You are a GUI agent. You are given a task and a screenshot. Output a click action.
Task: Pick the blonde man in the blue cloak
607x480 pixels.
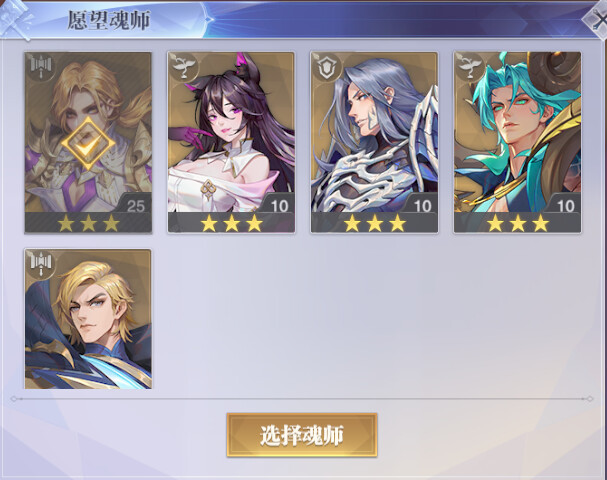pos(88,319)
